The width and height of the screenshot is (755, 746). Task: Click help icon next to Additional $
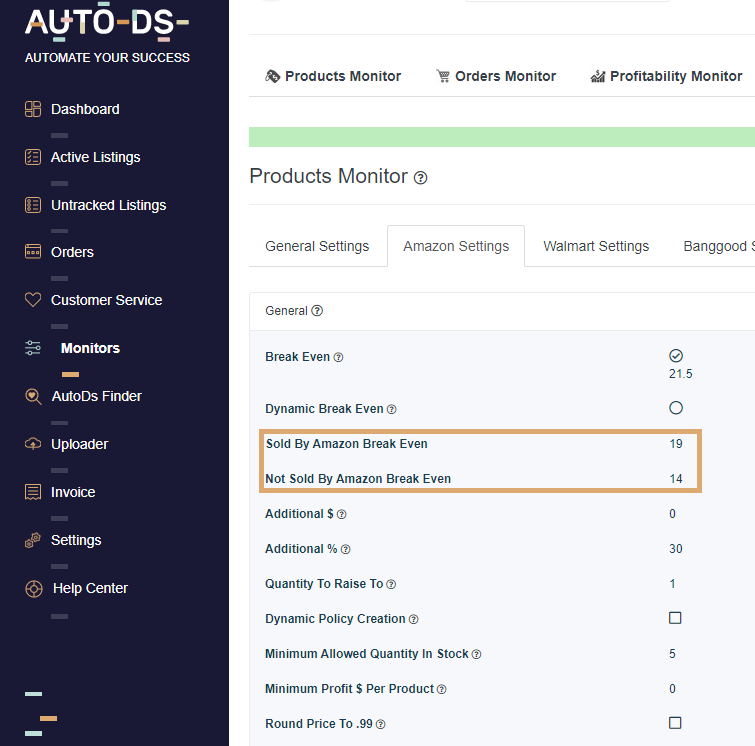tap(341, 514)
